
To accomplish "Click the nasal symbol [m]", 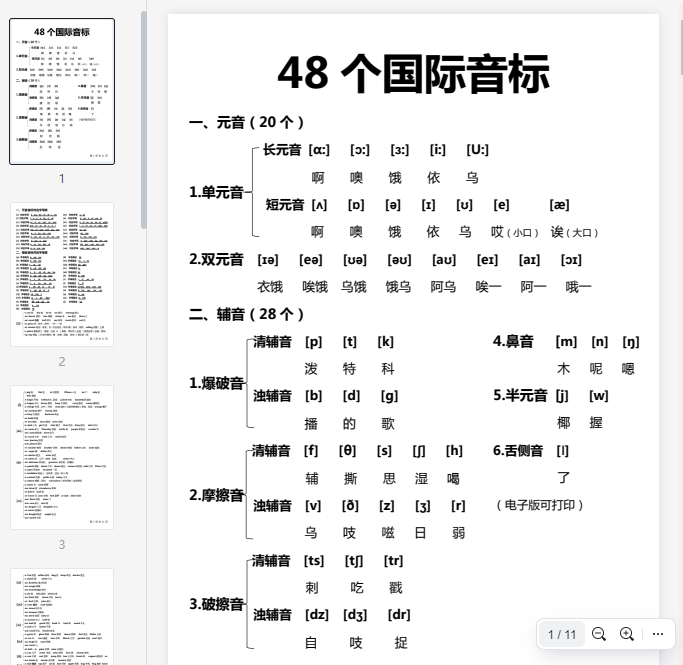I will point(566,342).
